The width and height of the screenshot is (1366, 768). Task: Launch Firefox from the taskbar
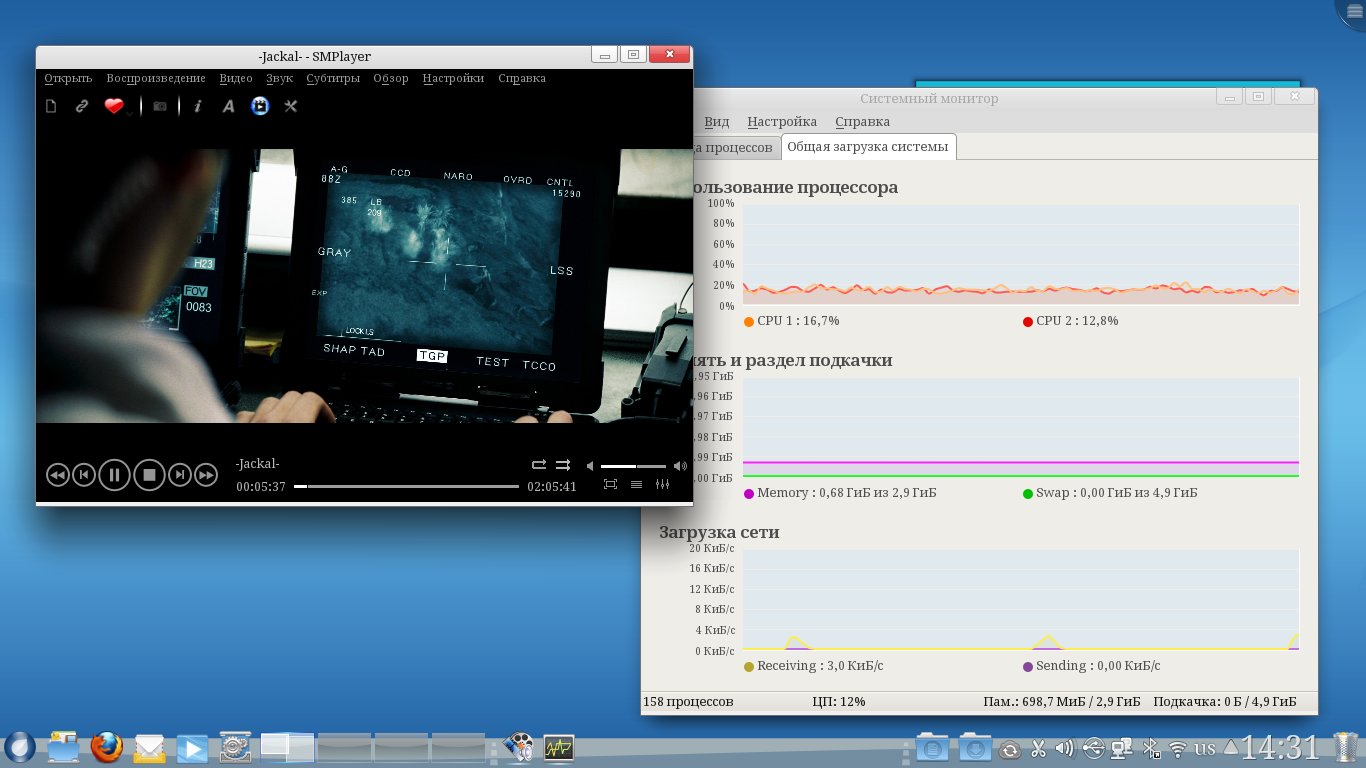106,747
